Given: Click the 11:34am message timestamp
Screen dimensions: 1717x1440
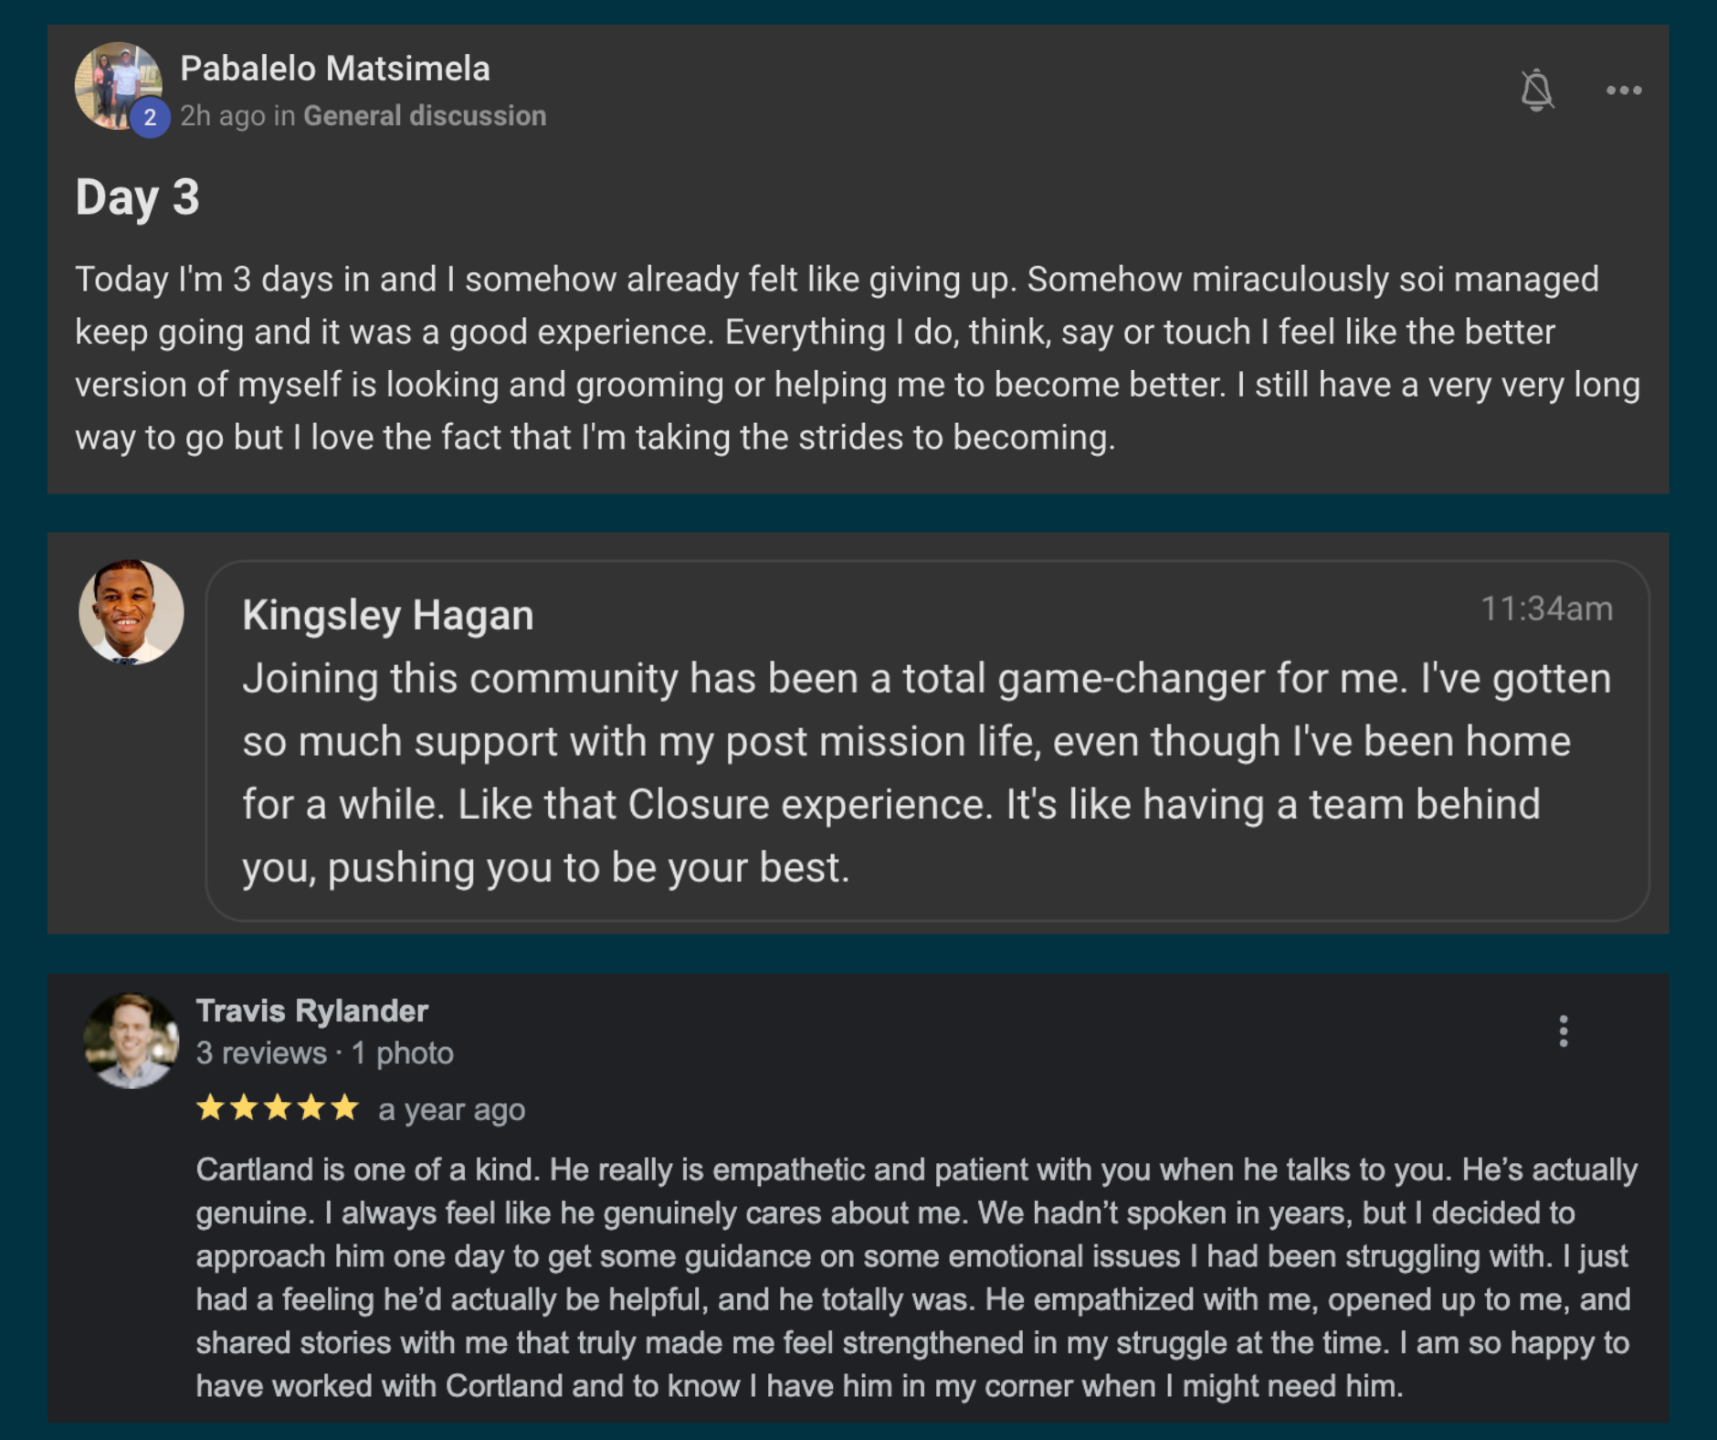Looking at the screenshot, I should (x=1546, y=609).
